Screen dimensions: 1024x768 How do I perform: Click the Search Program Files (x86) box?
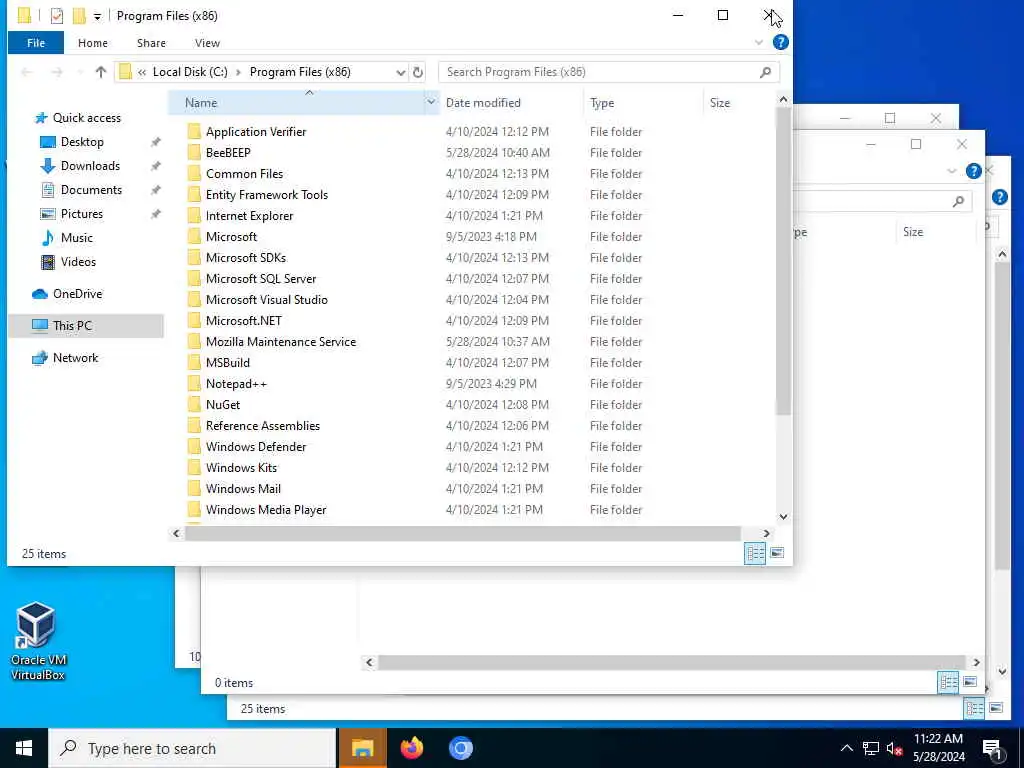(x=601, y=72)
